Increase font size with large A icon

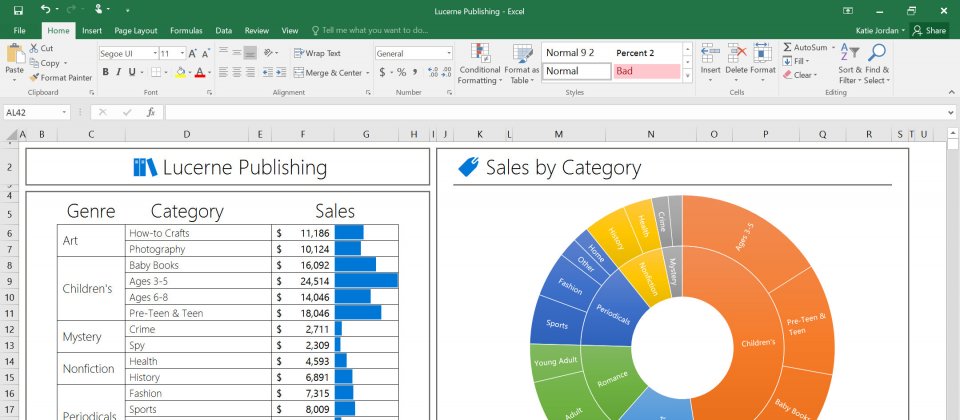tap(192, 53)
